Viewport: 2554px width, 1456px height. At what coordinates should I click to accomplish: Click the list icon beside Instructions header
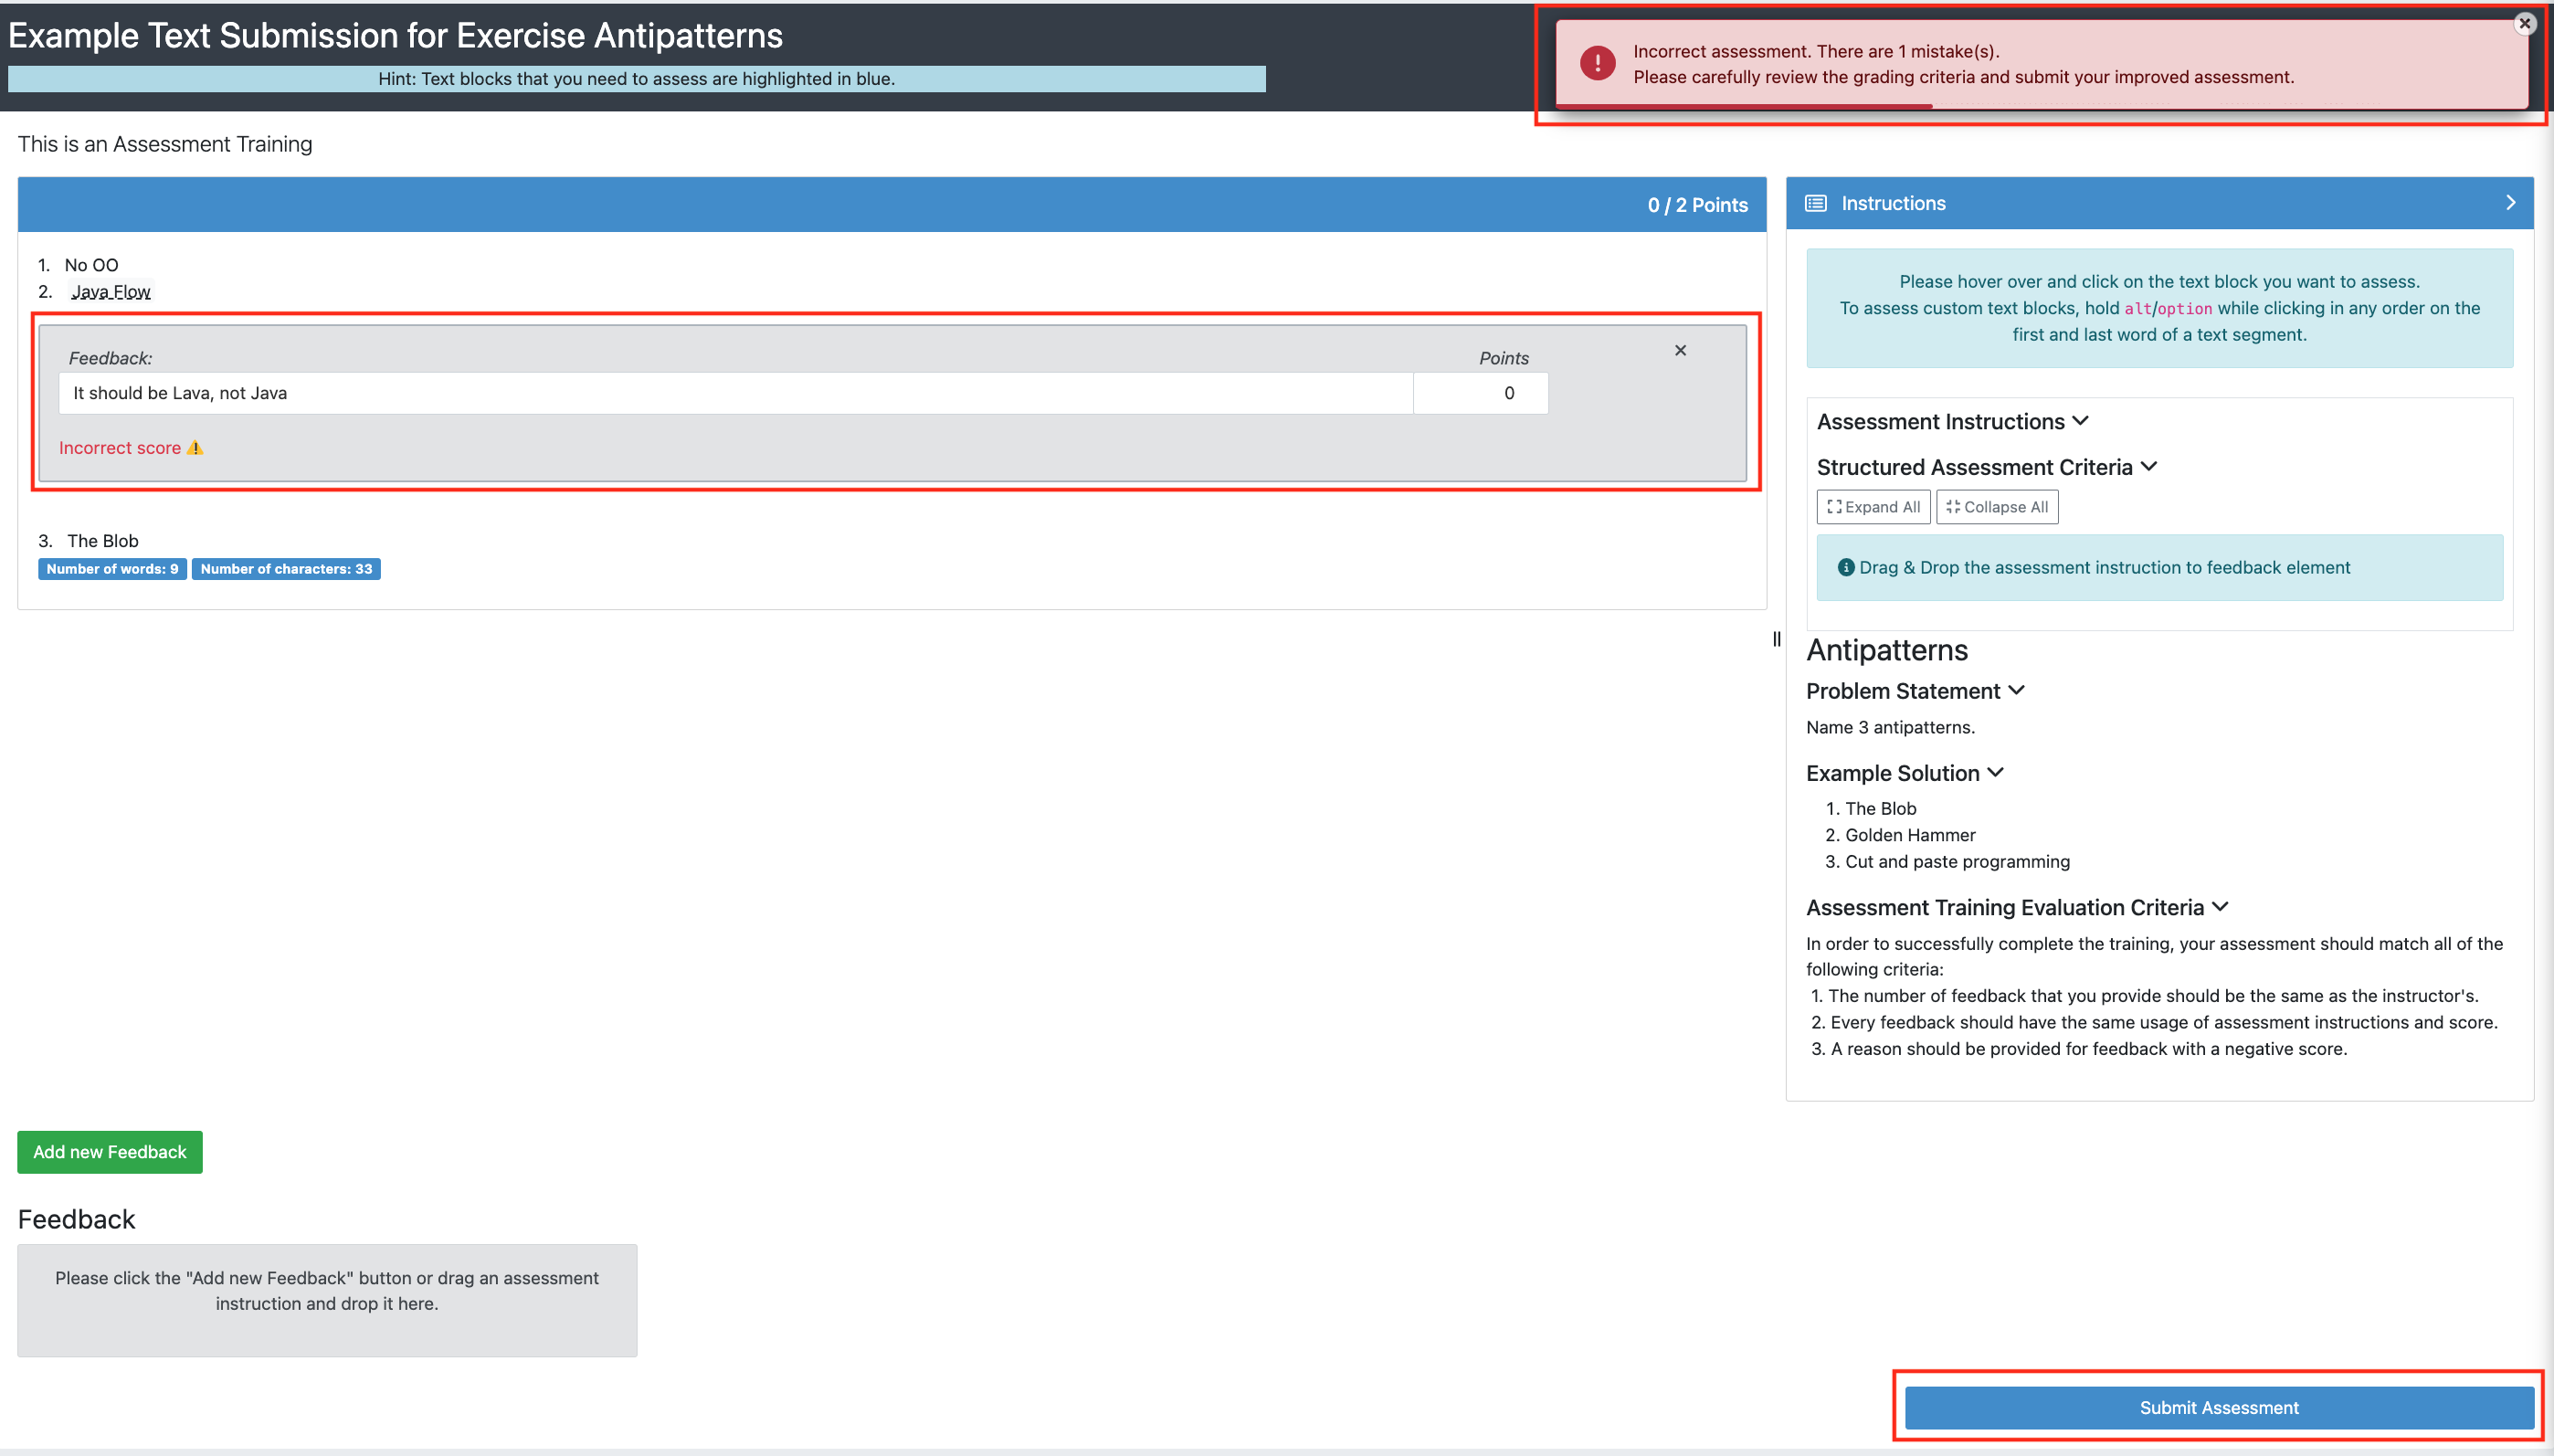pos(1815,202)
